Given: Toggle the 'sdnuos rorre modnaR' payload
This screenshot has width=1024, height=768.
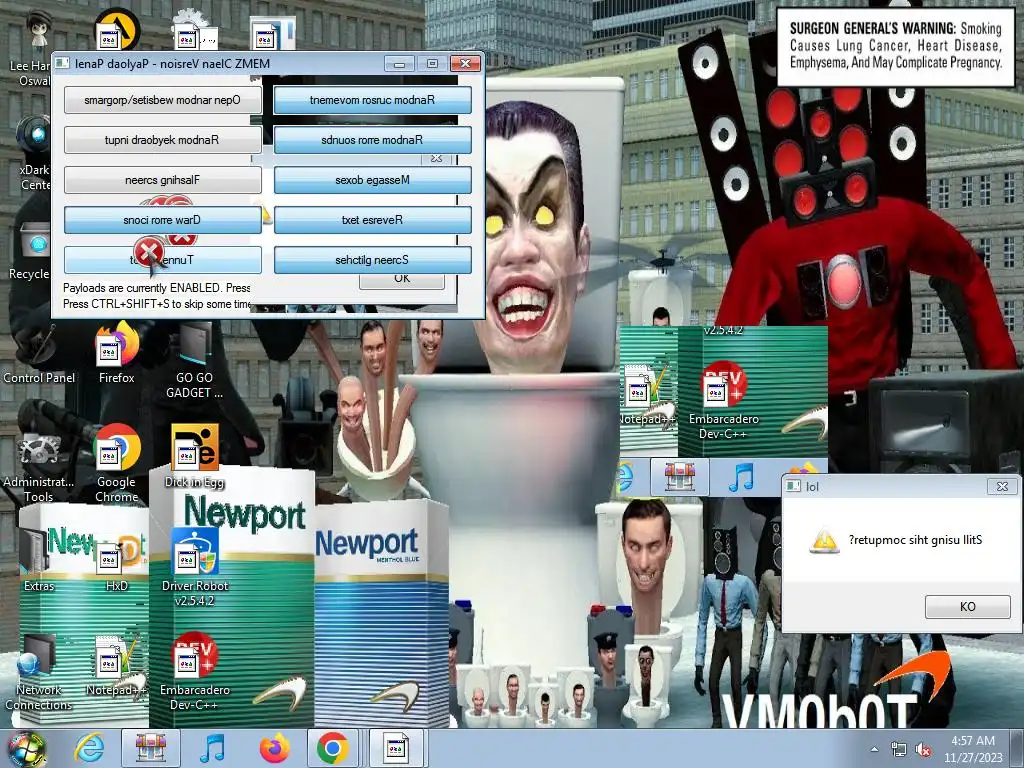Looking at the screenshot, I should pyautogui.click(x=372, y=140).
